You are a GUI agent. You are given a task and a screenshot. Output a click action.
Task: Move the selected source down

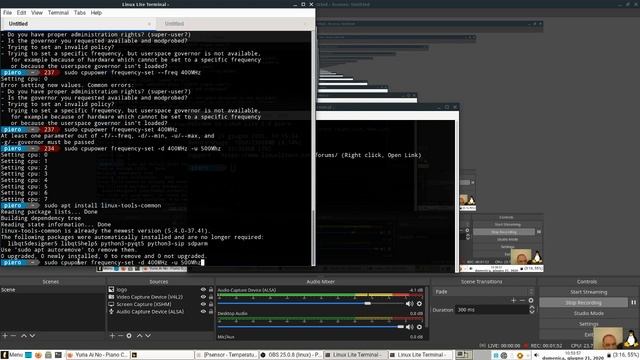(x=148, y=336)
